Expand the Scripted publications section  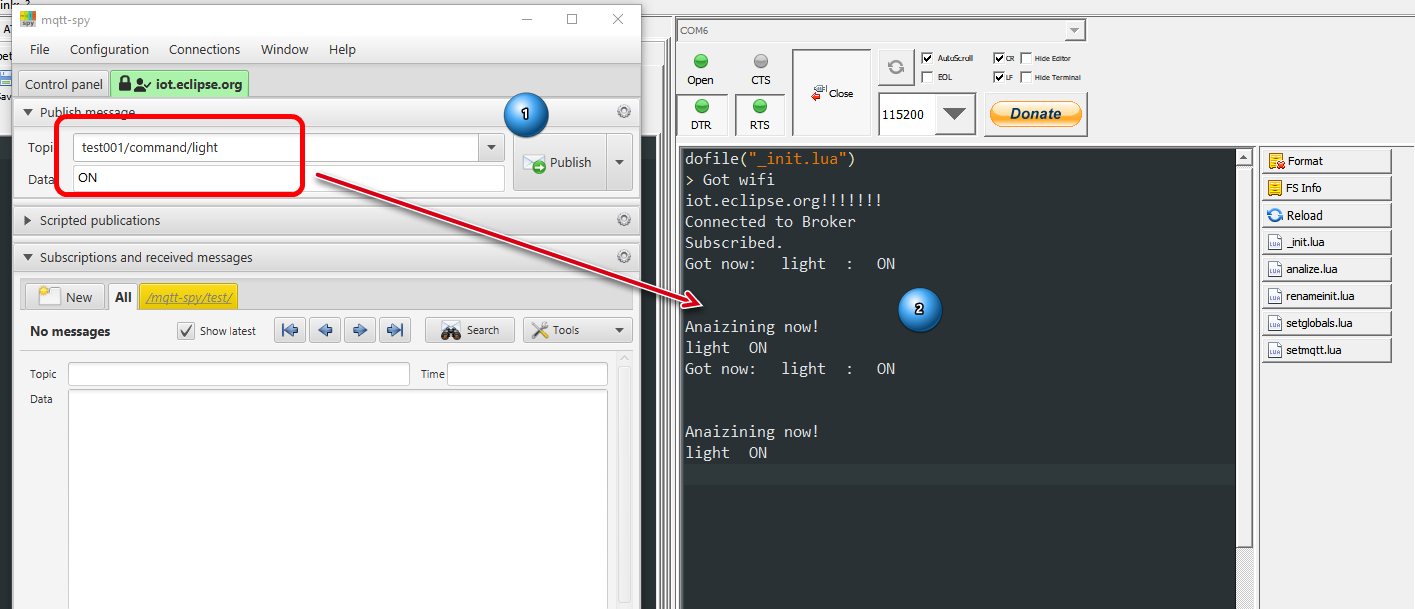tap(28, 220)
